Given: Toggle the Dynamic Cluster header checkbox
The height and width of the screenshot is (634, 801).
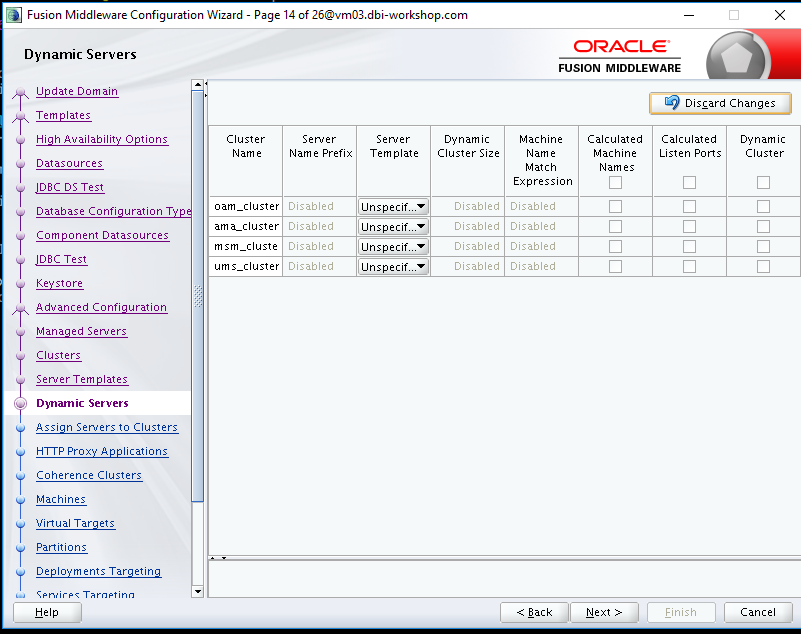Looking at the screenshot, I should point(764,182).
